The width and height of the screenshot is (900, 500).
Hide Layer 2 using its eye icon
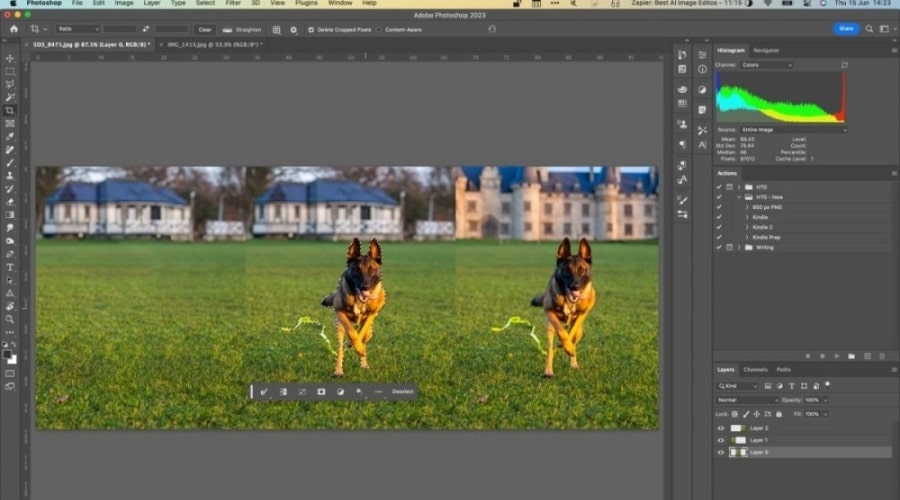coord(720,427)
